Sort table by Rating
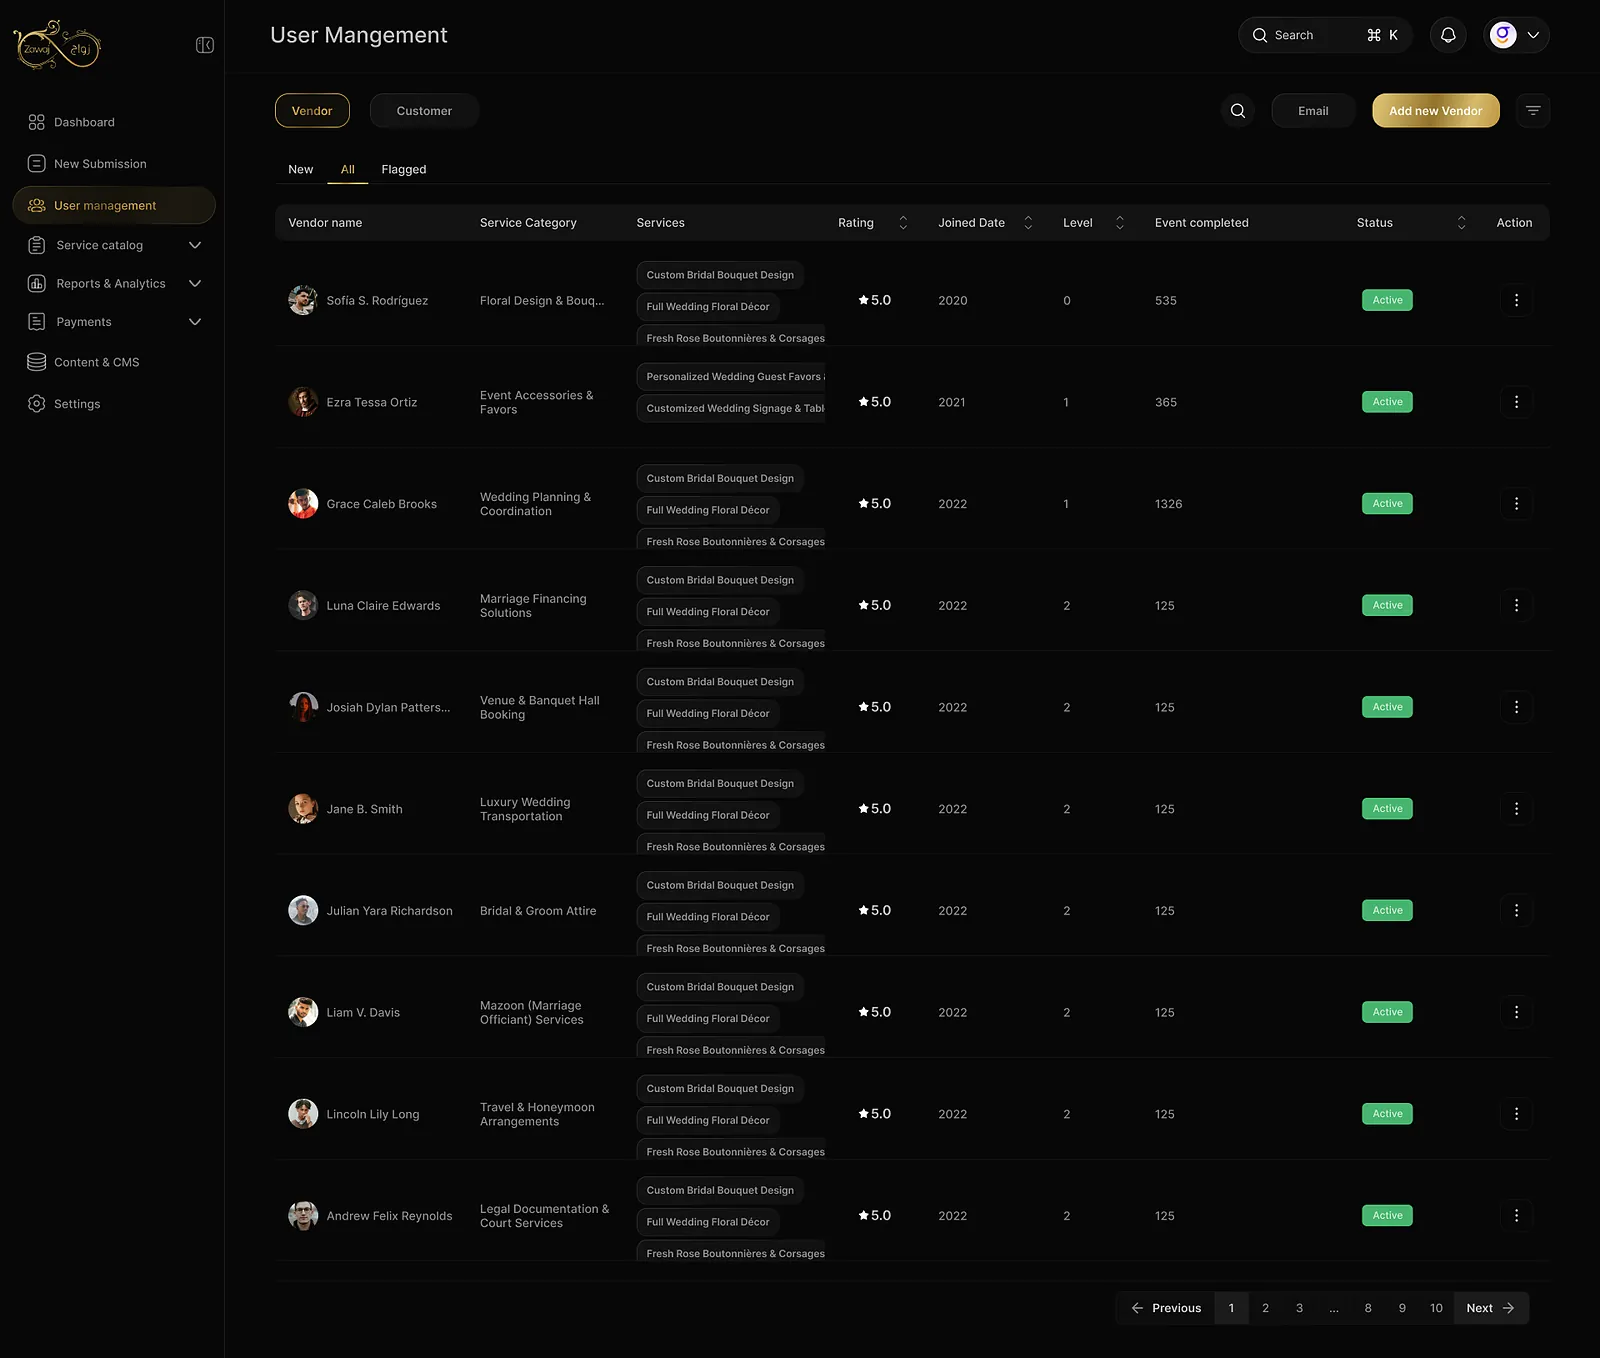 (x=903, y=223)
